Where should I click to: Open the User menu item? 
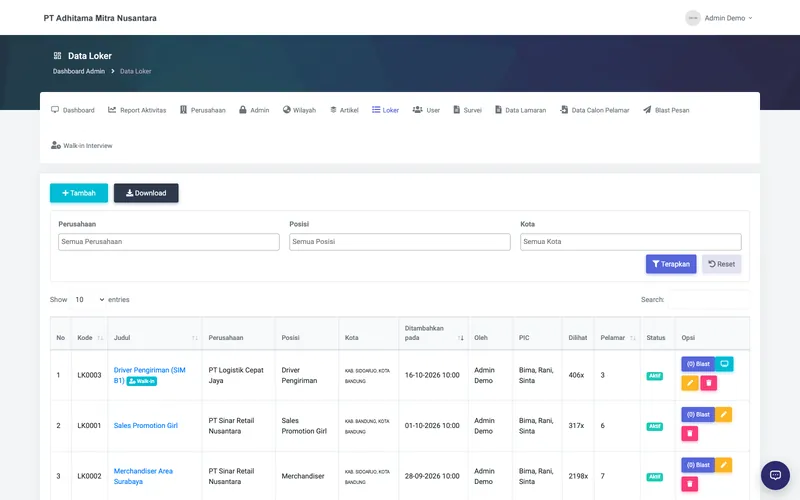pos(426,110)
